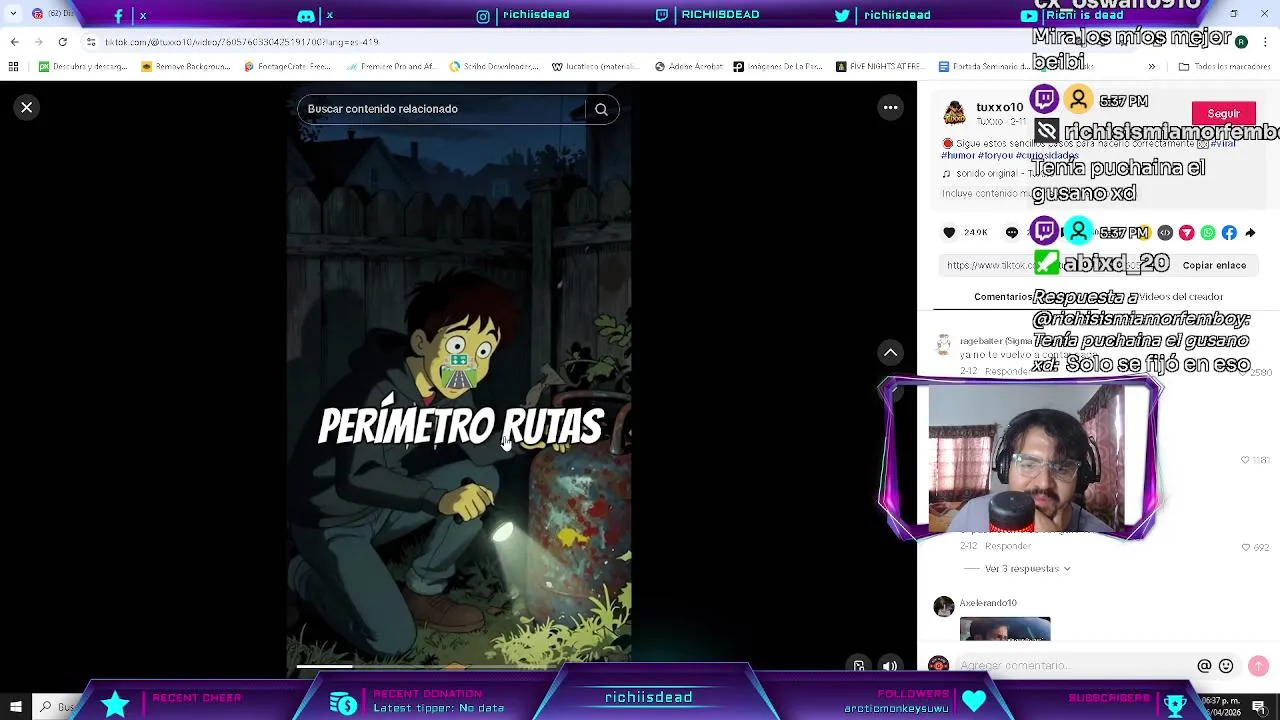This screenshot has width=1280, height=720.
Task: Select Videos del creador tab
Action: [1180, 297]
